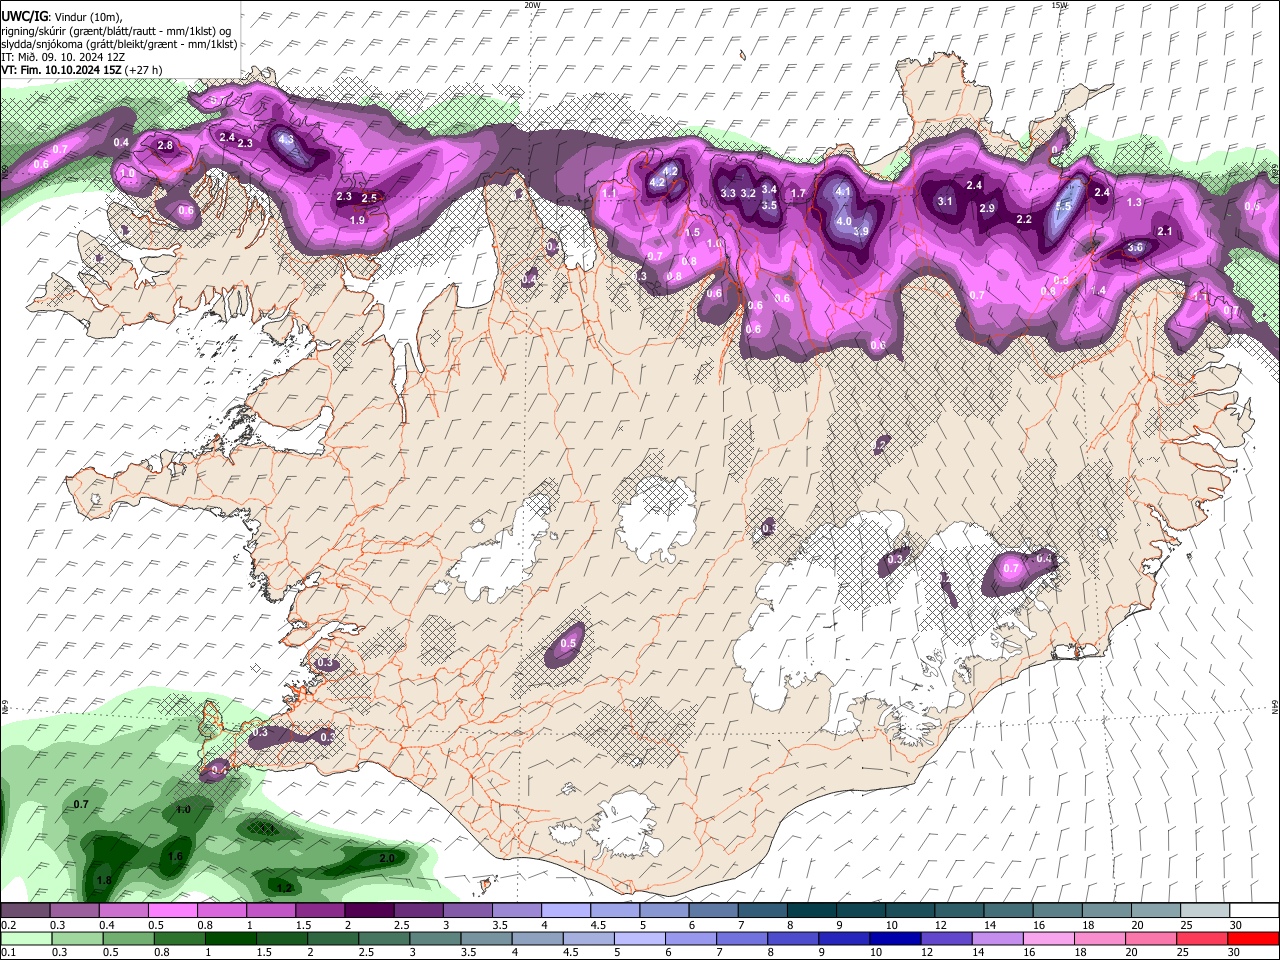The image size is (1280, 960).
Task: Click the '3.9' snowfall value on the map
Action: pyautogui.click(x=861, y=230)
